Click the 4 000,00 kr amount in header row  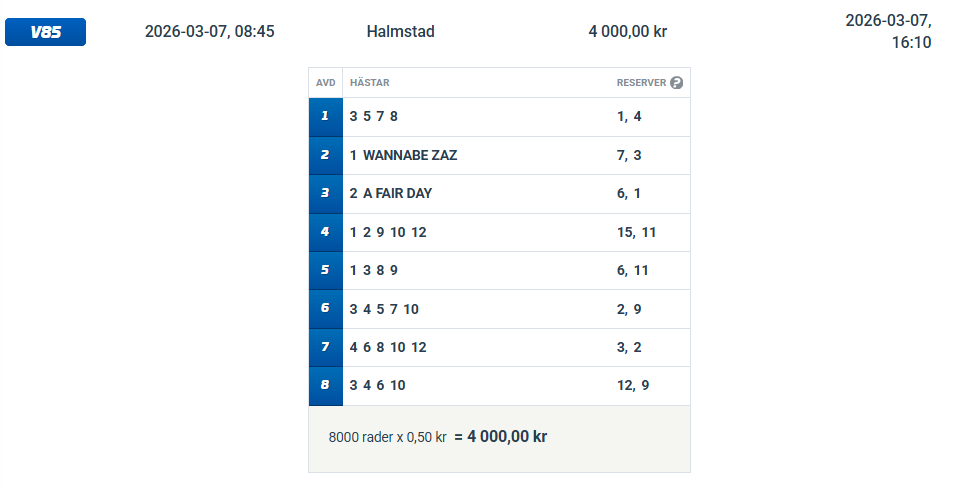click(x=628, y=32)
